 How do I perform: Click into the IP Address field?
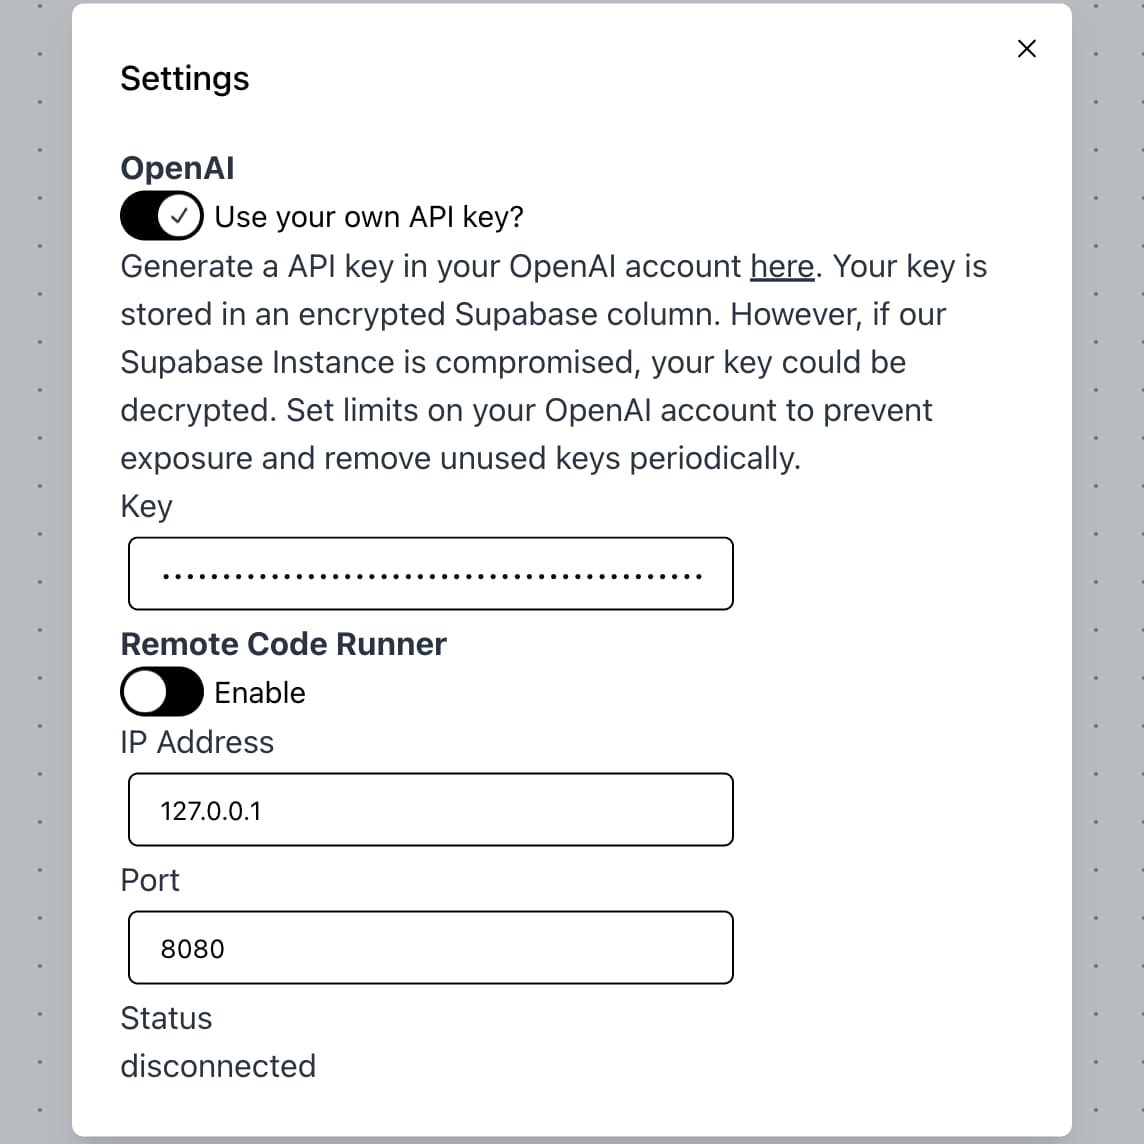pos(431,810)
